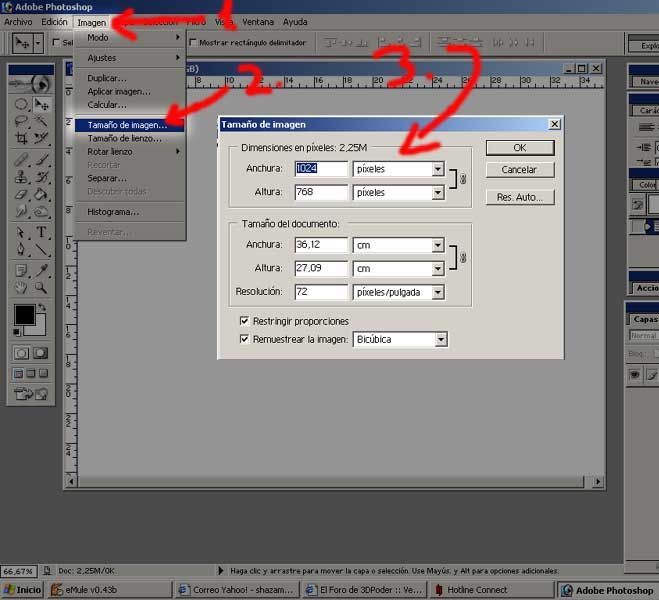
Task: Switch to Edit in Quick Mask mode
Action: [41, 353]
